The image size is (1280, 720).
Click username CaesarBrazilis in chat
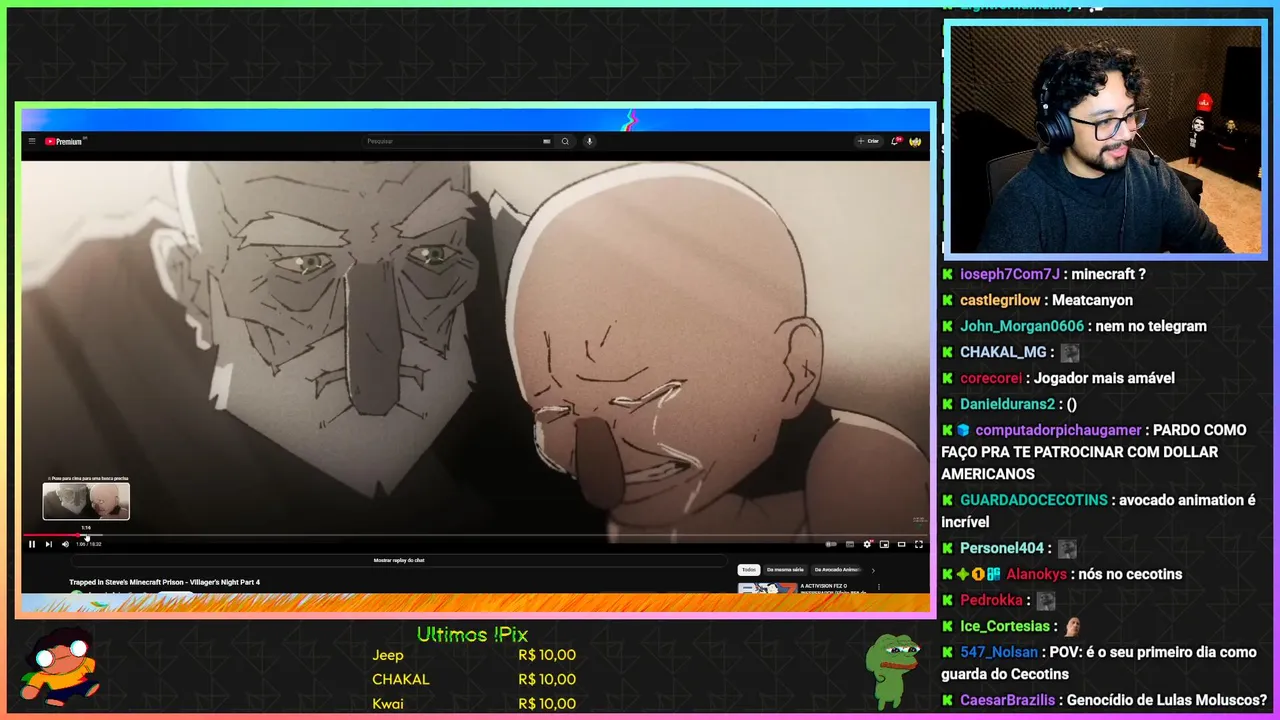coord(1009,700)
